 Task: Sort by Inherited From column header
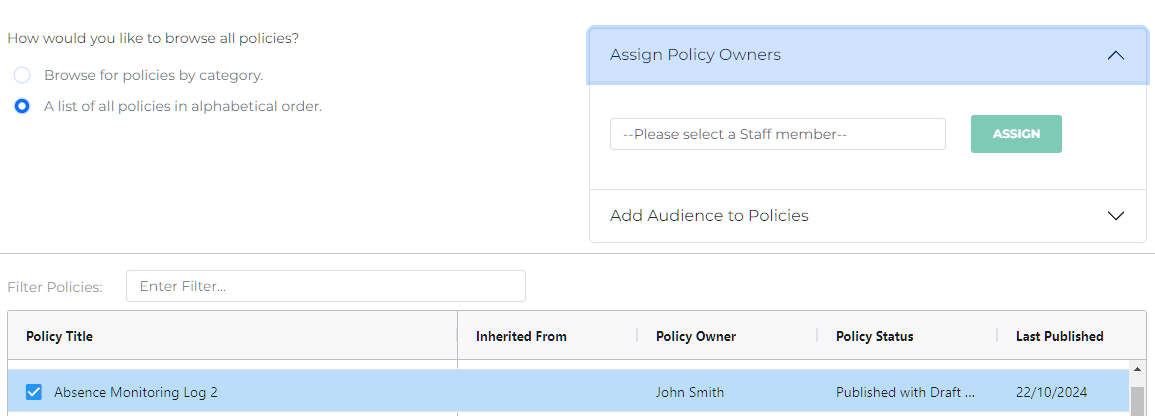coord(521,336)
